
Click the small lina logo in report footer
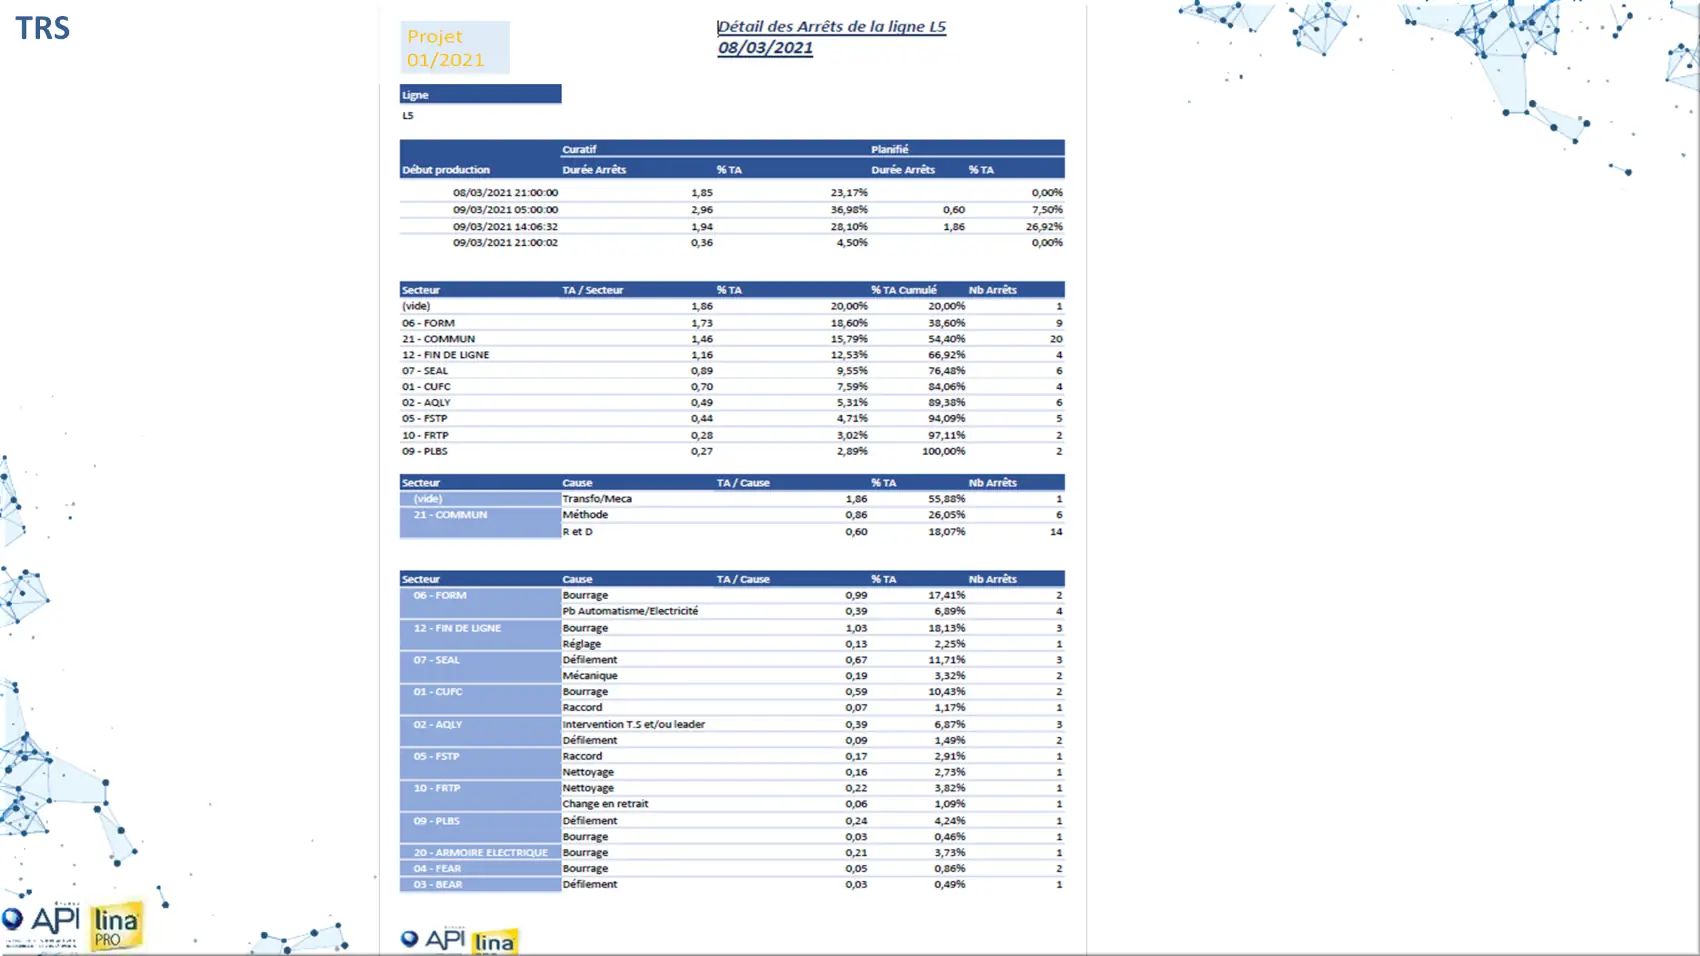pyautogui.click(x=494, y=942)
